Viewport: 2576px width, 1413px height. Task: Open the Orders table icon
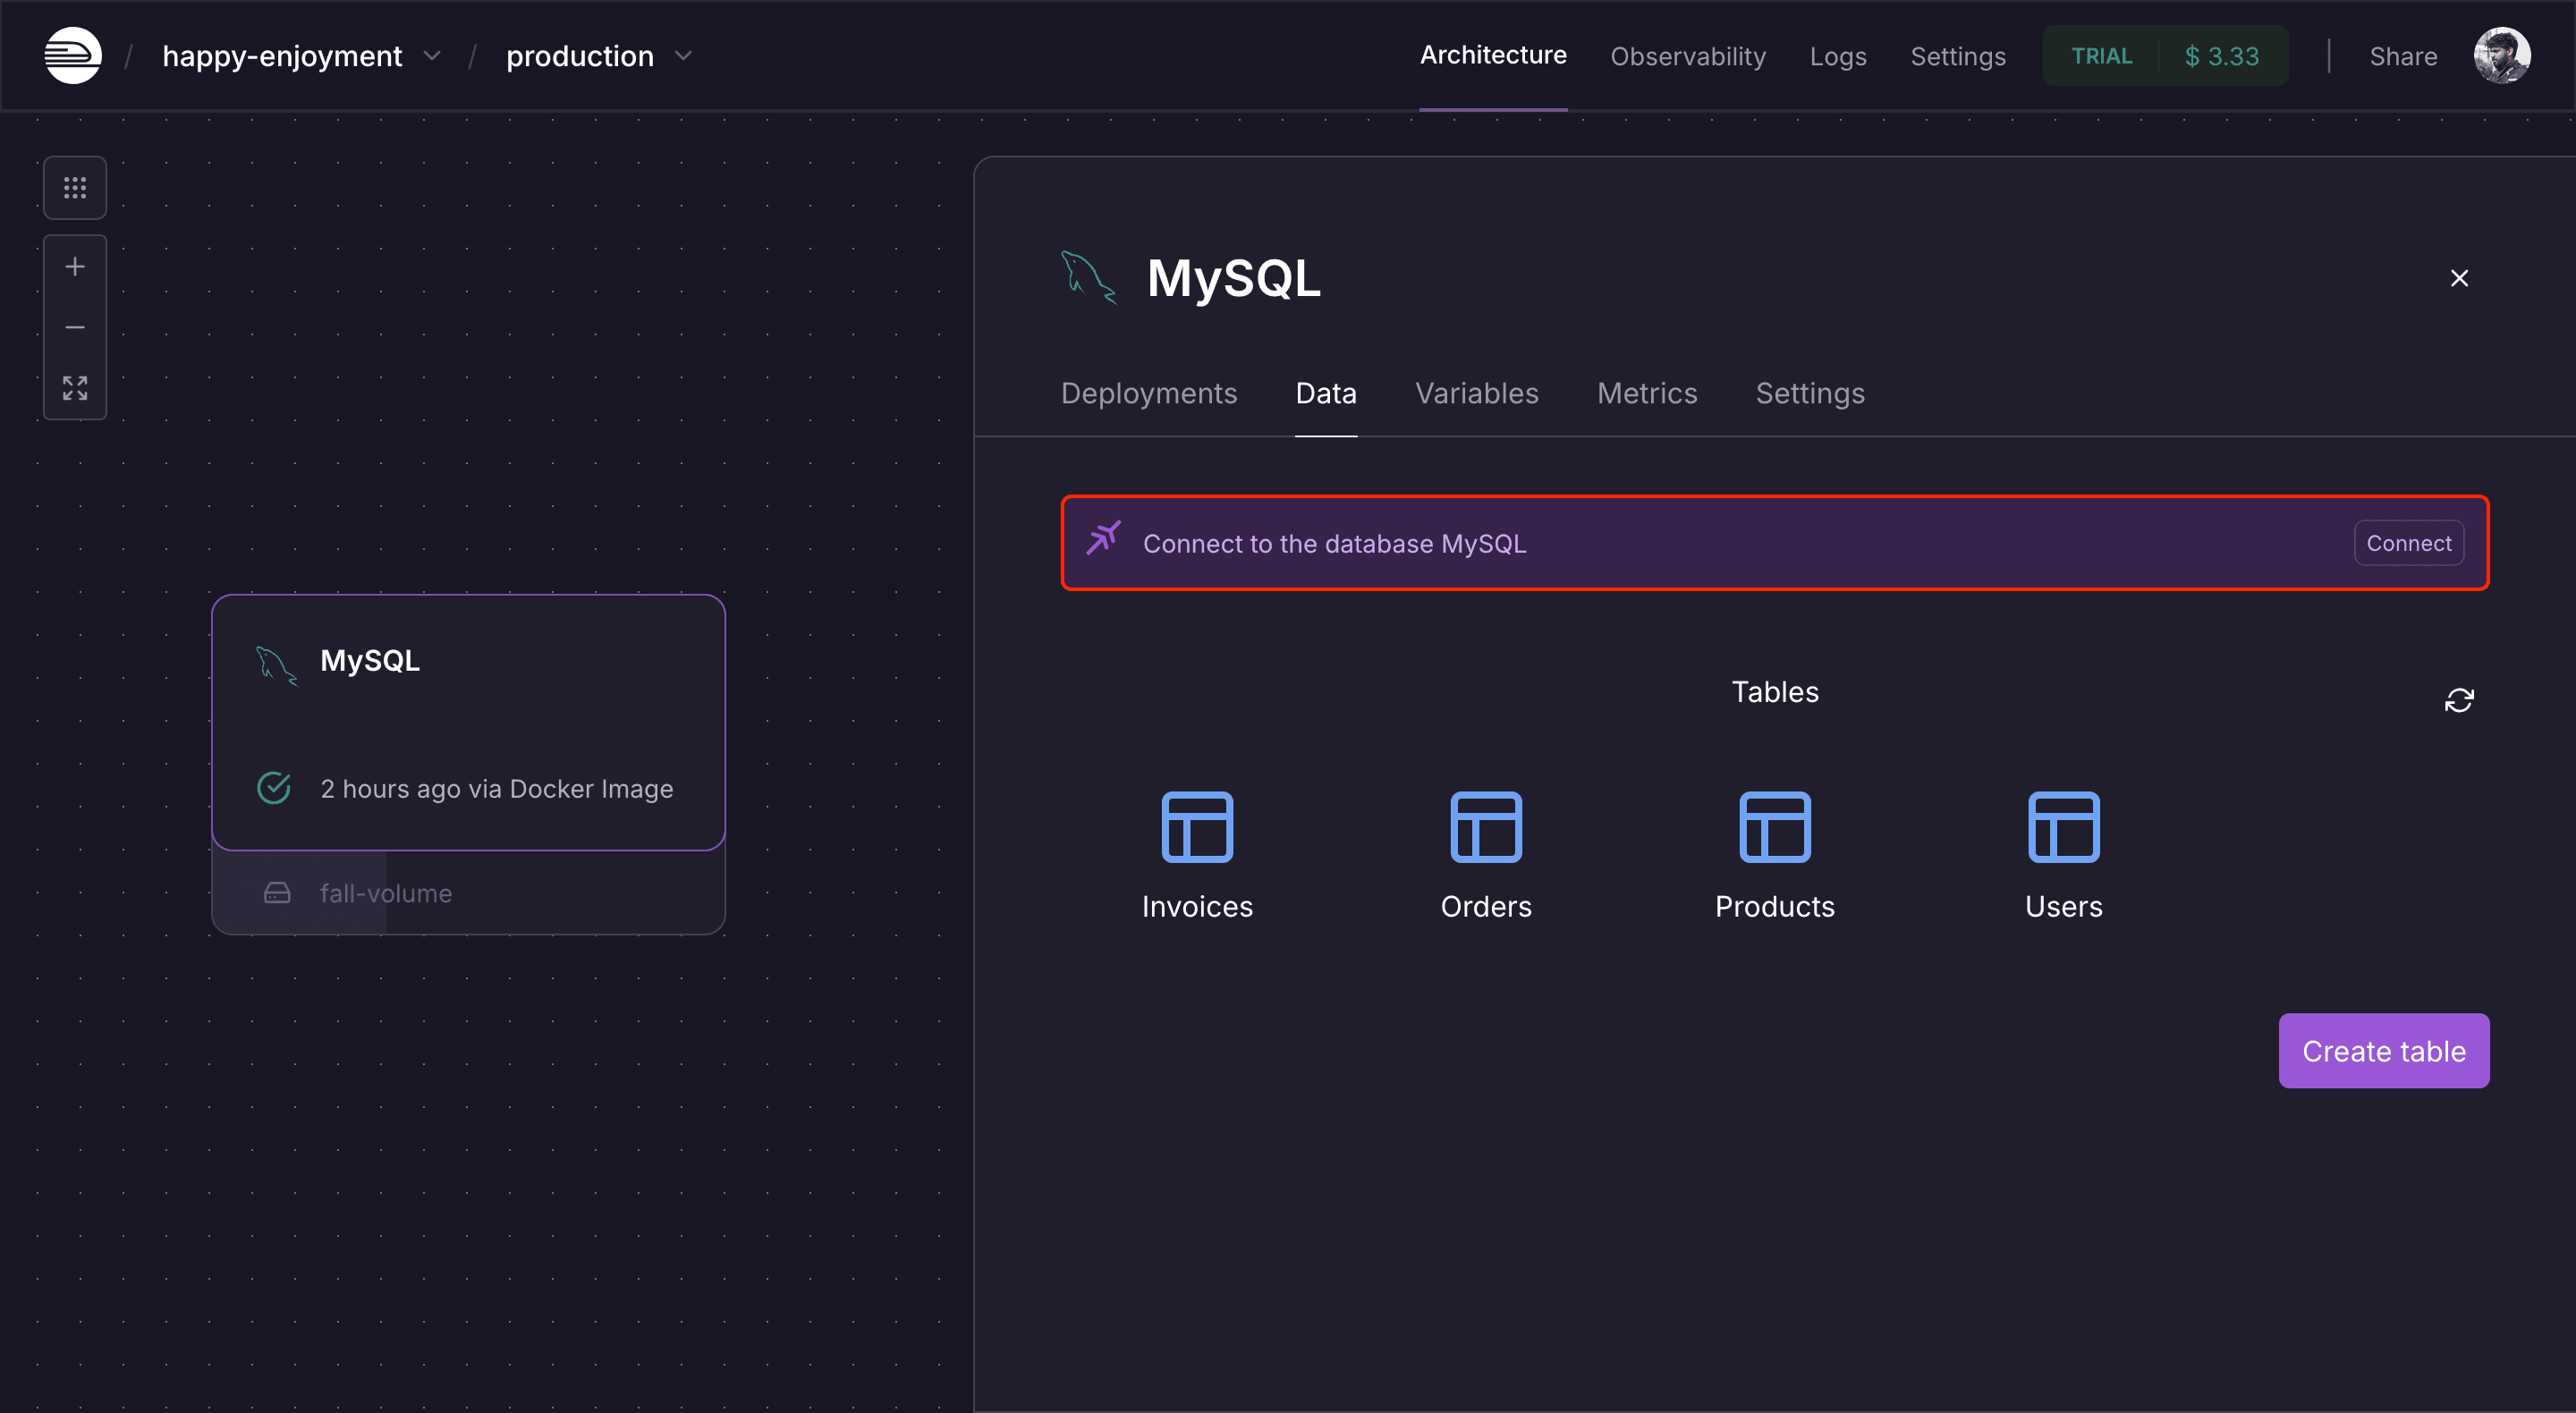pyautogui.click(x=1486, y=826)
